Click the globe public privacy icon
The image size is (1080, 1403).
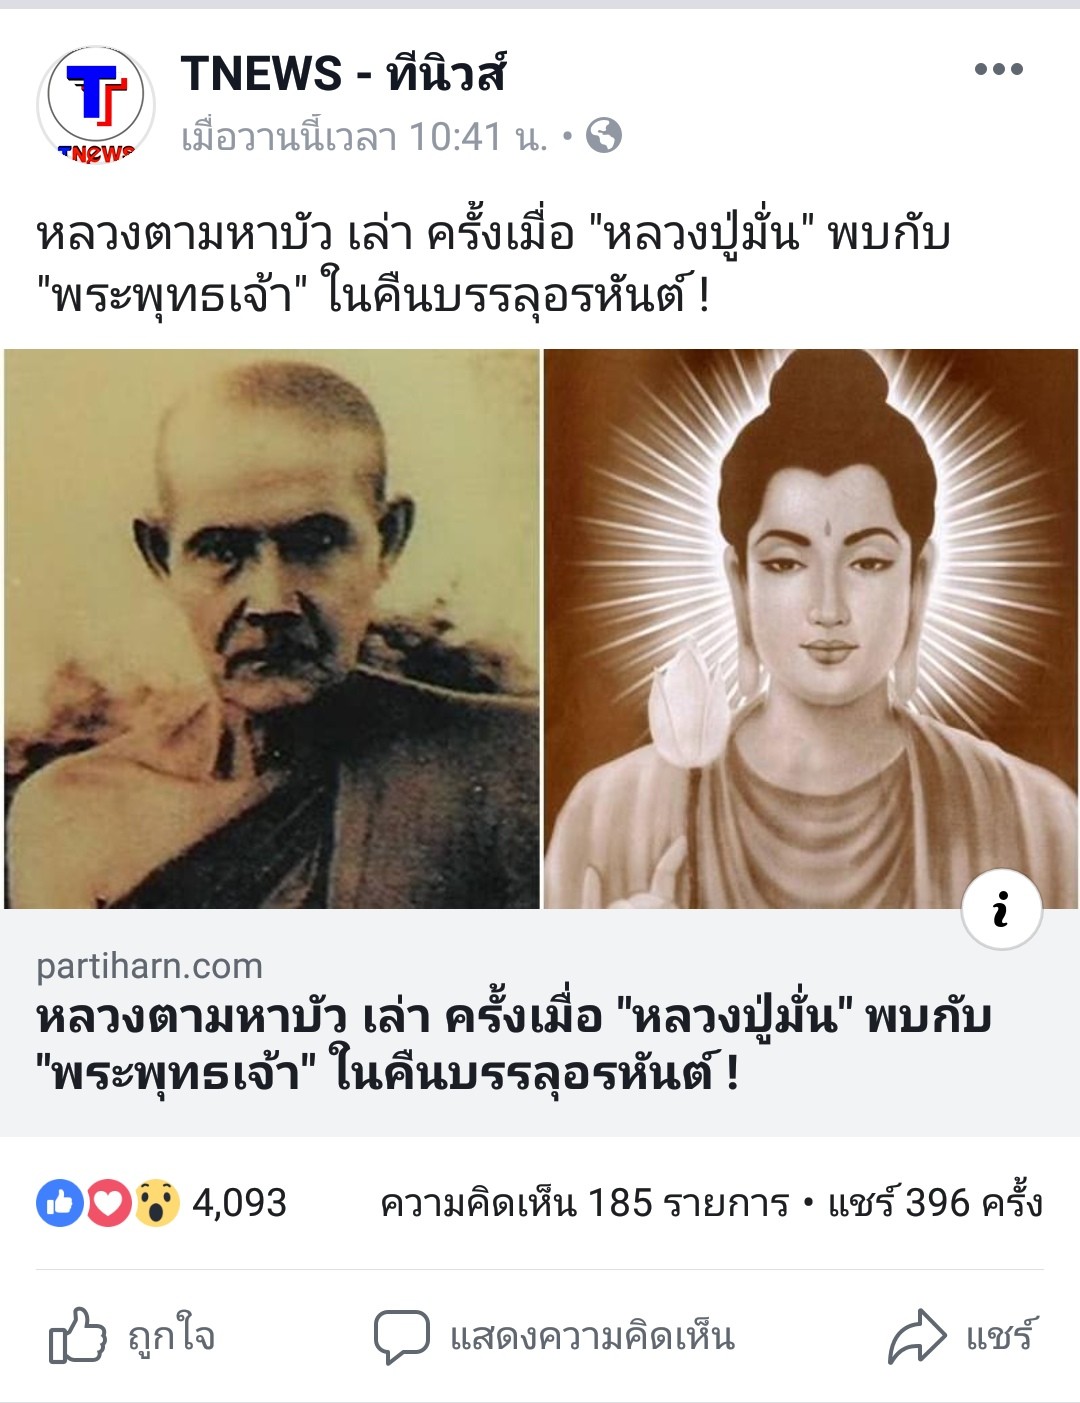click(603, 135)
